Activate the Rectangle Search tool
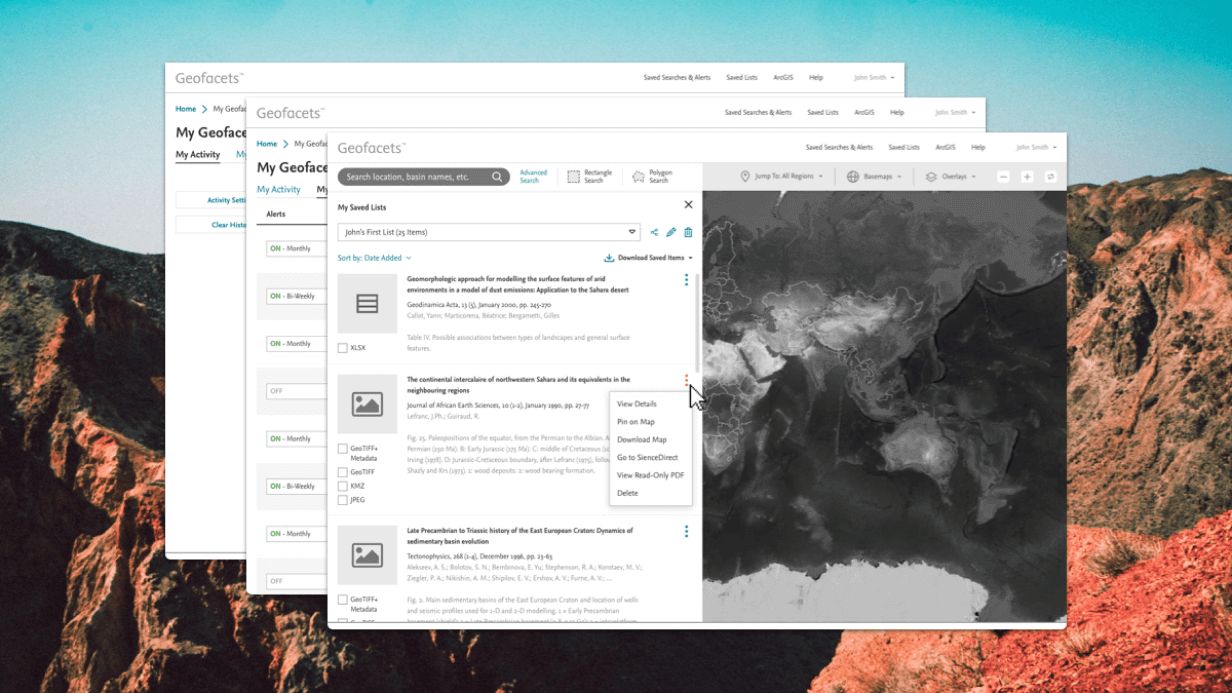Viewport: 1232px width, 693px height. pyautogui.click(x=589, y=177)
